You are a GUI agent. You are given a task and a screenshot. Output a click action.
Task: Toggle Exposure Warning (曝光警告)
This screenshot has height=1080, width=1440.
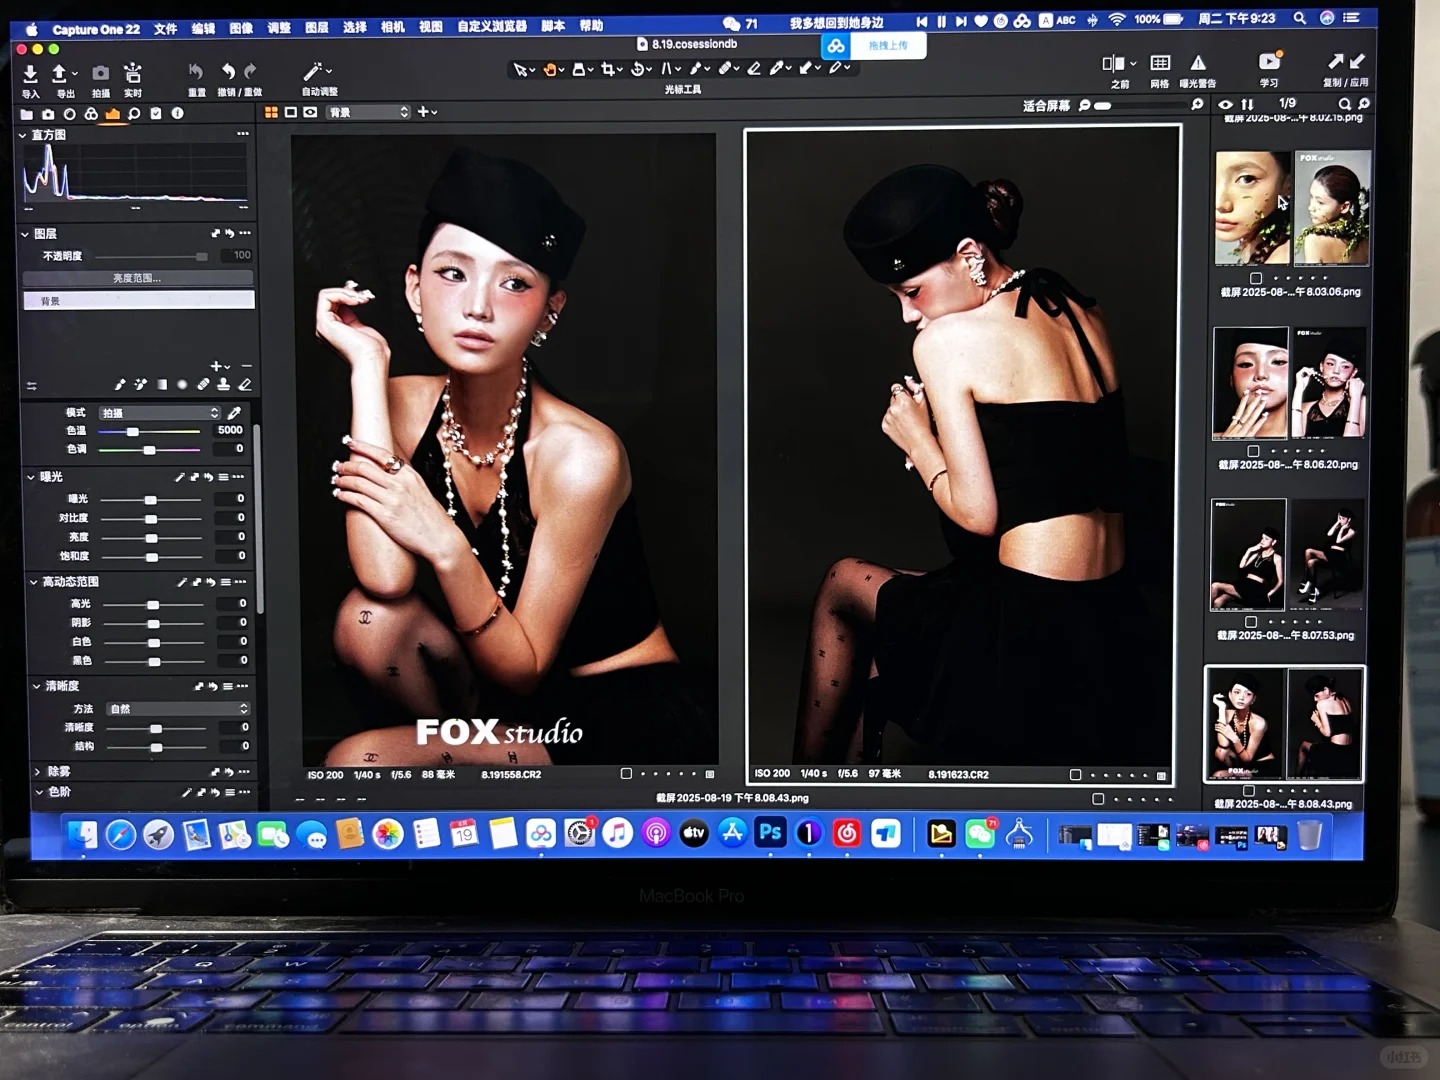tap(1198, 63)
